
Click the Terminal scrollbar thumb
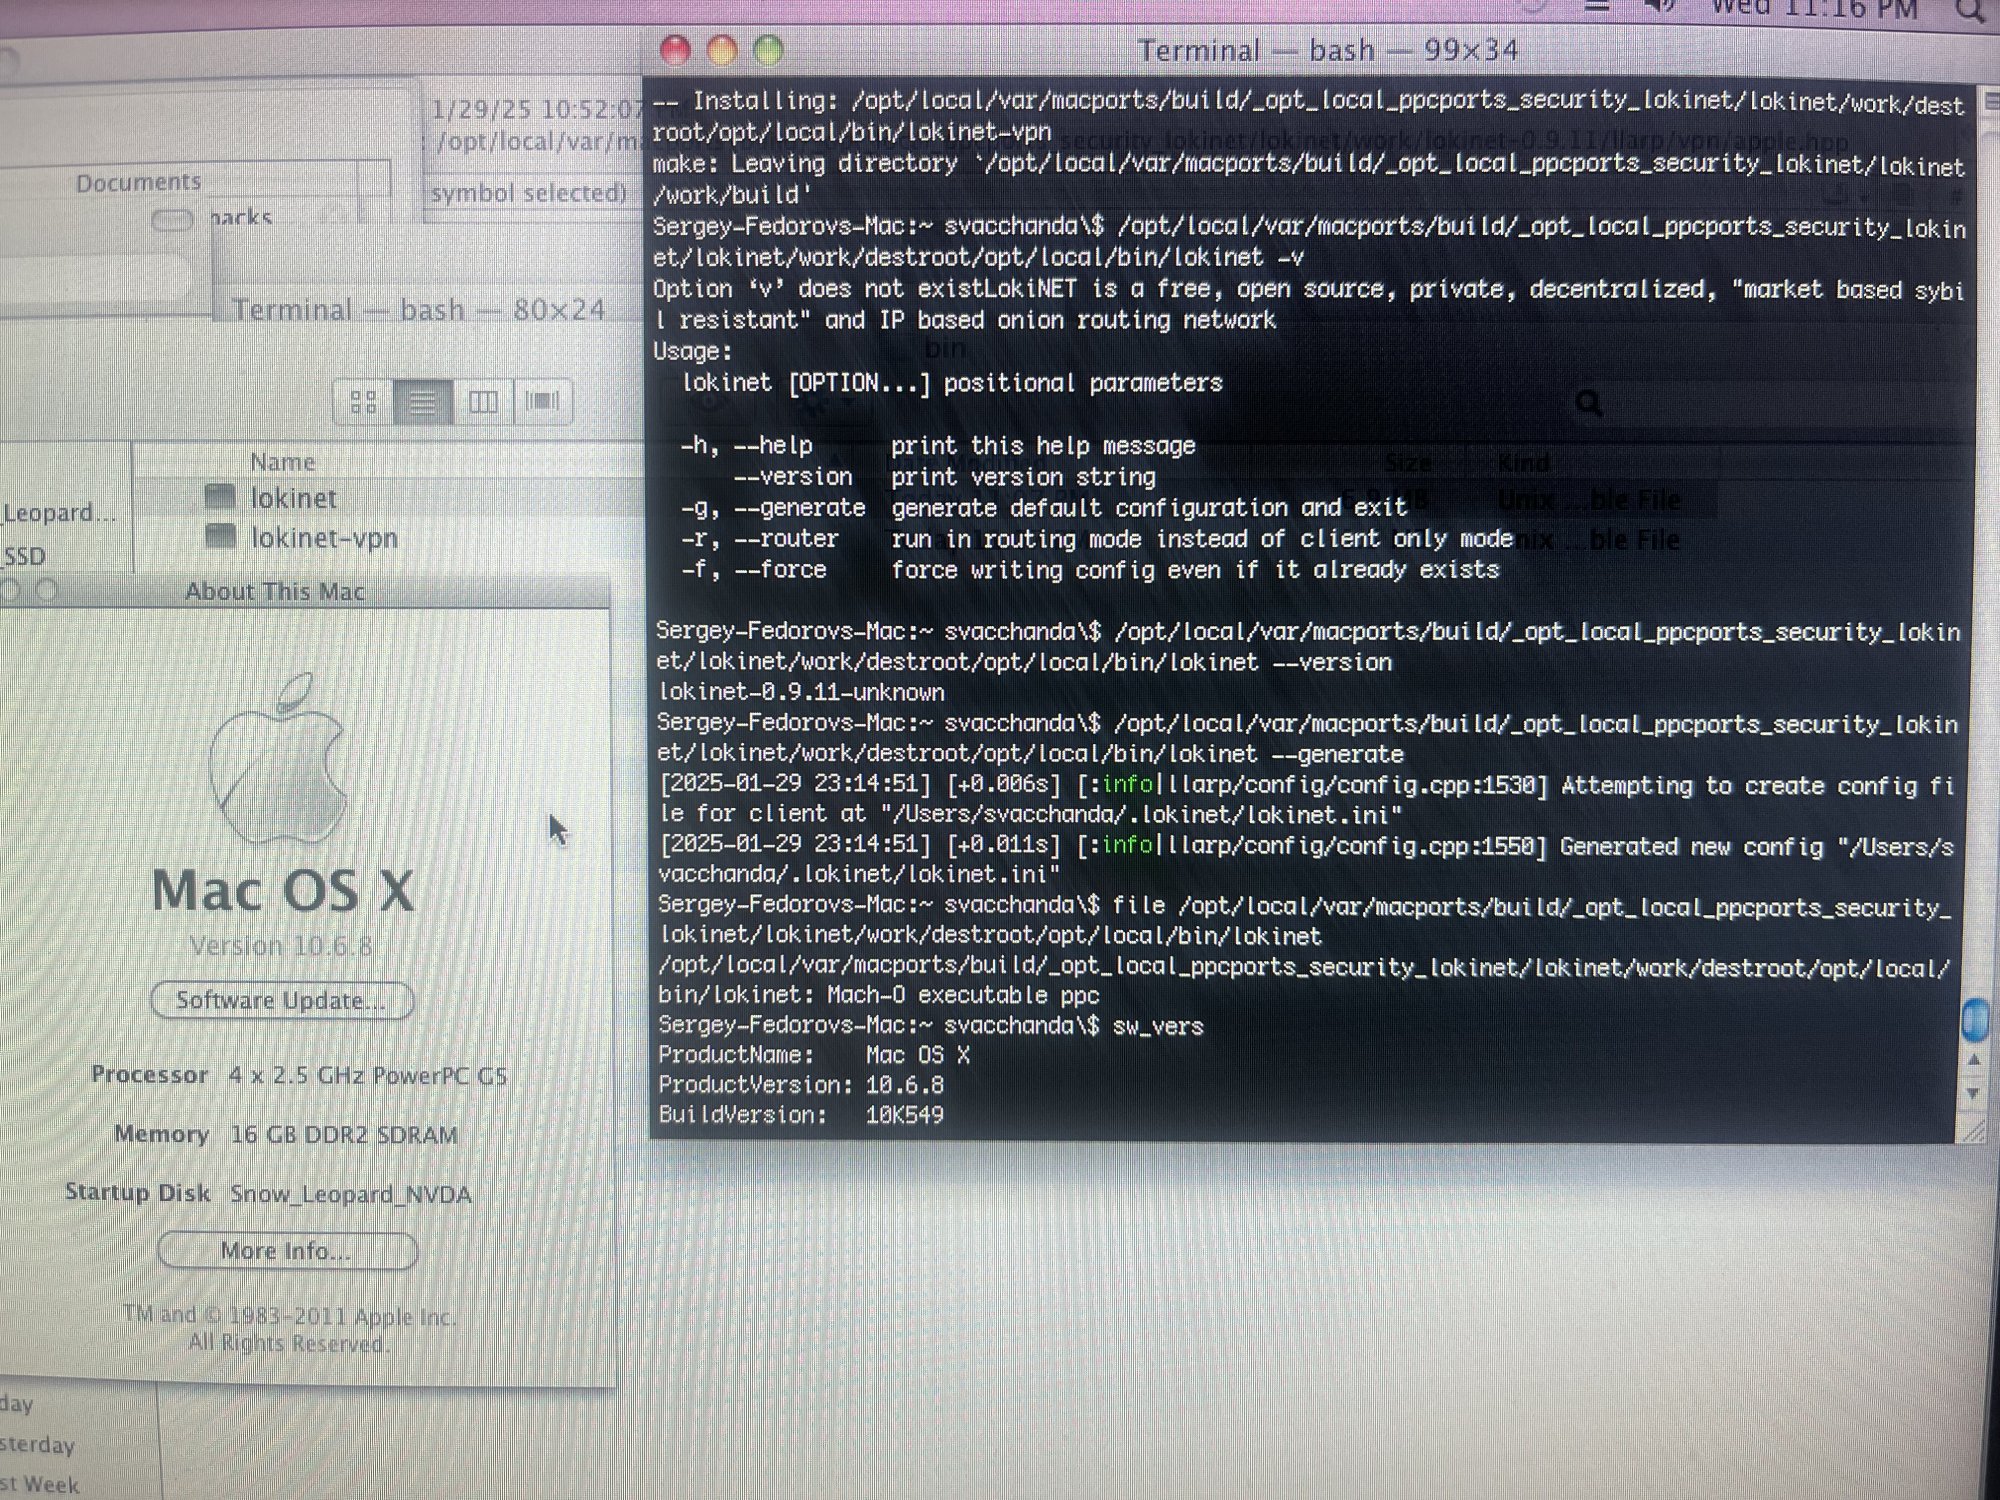pyautogui.click(x=1975, y=1021)
